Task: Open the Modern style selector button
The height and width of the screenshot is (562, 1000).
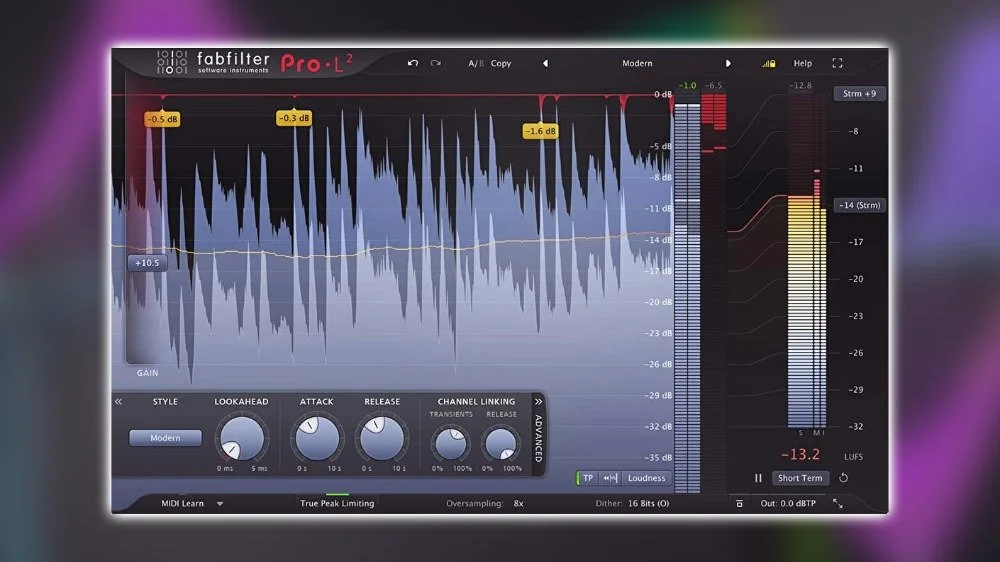Action: point(165,438)
